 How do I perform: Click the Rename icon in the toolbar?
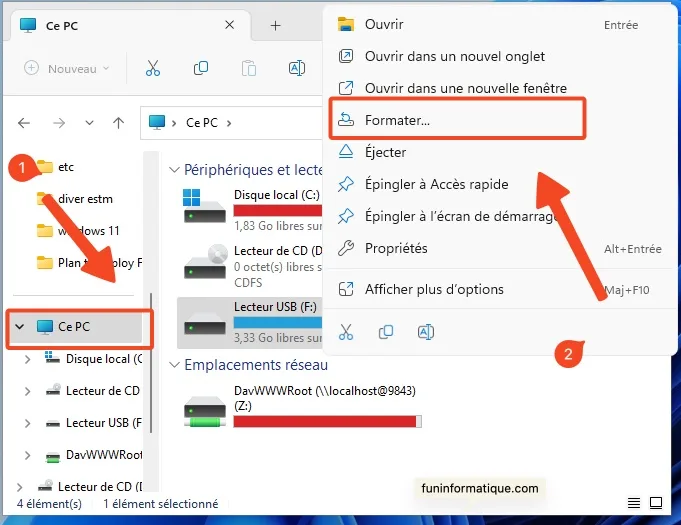click(x=297, y=68)
